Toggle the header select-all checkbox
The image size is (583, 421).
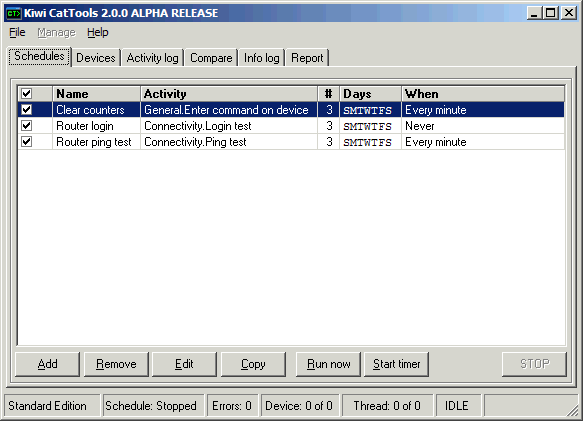pyautogui.click(x=26, y=93)
